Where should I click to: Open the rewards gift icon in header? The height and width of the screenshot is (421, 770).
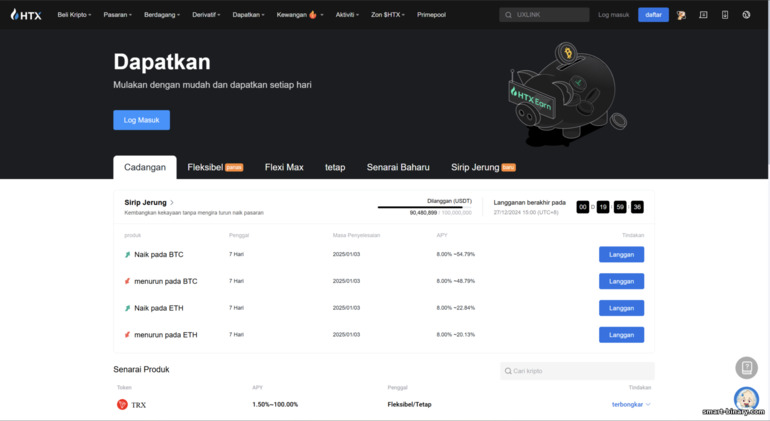tap(681, 15)
